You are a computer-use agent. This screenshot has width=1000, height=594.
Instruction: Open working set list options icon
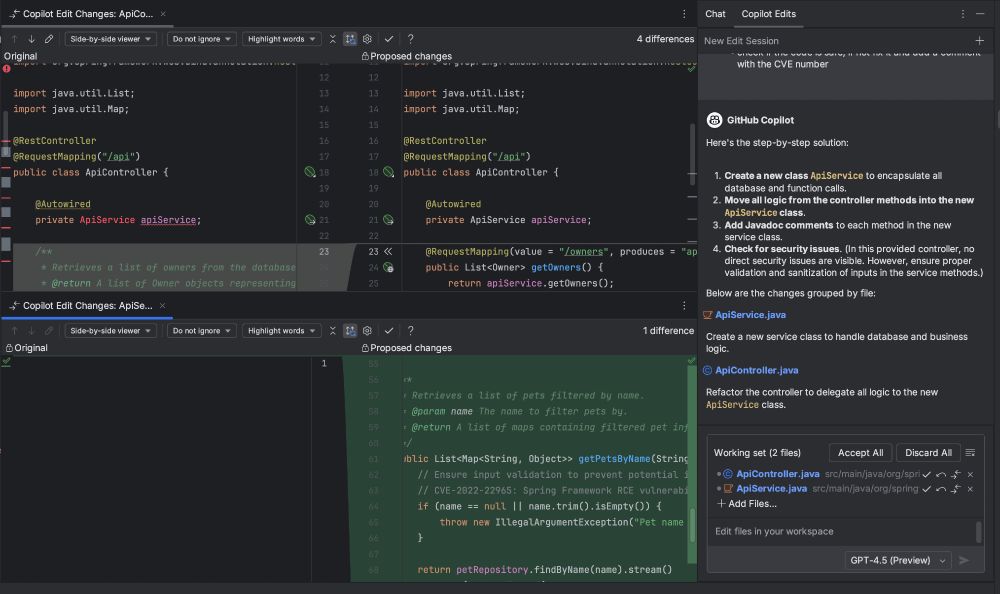coord(970,452)
